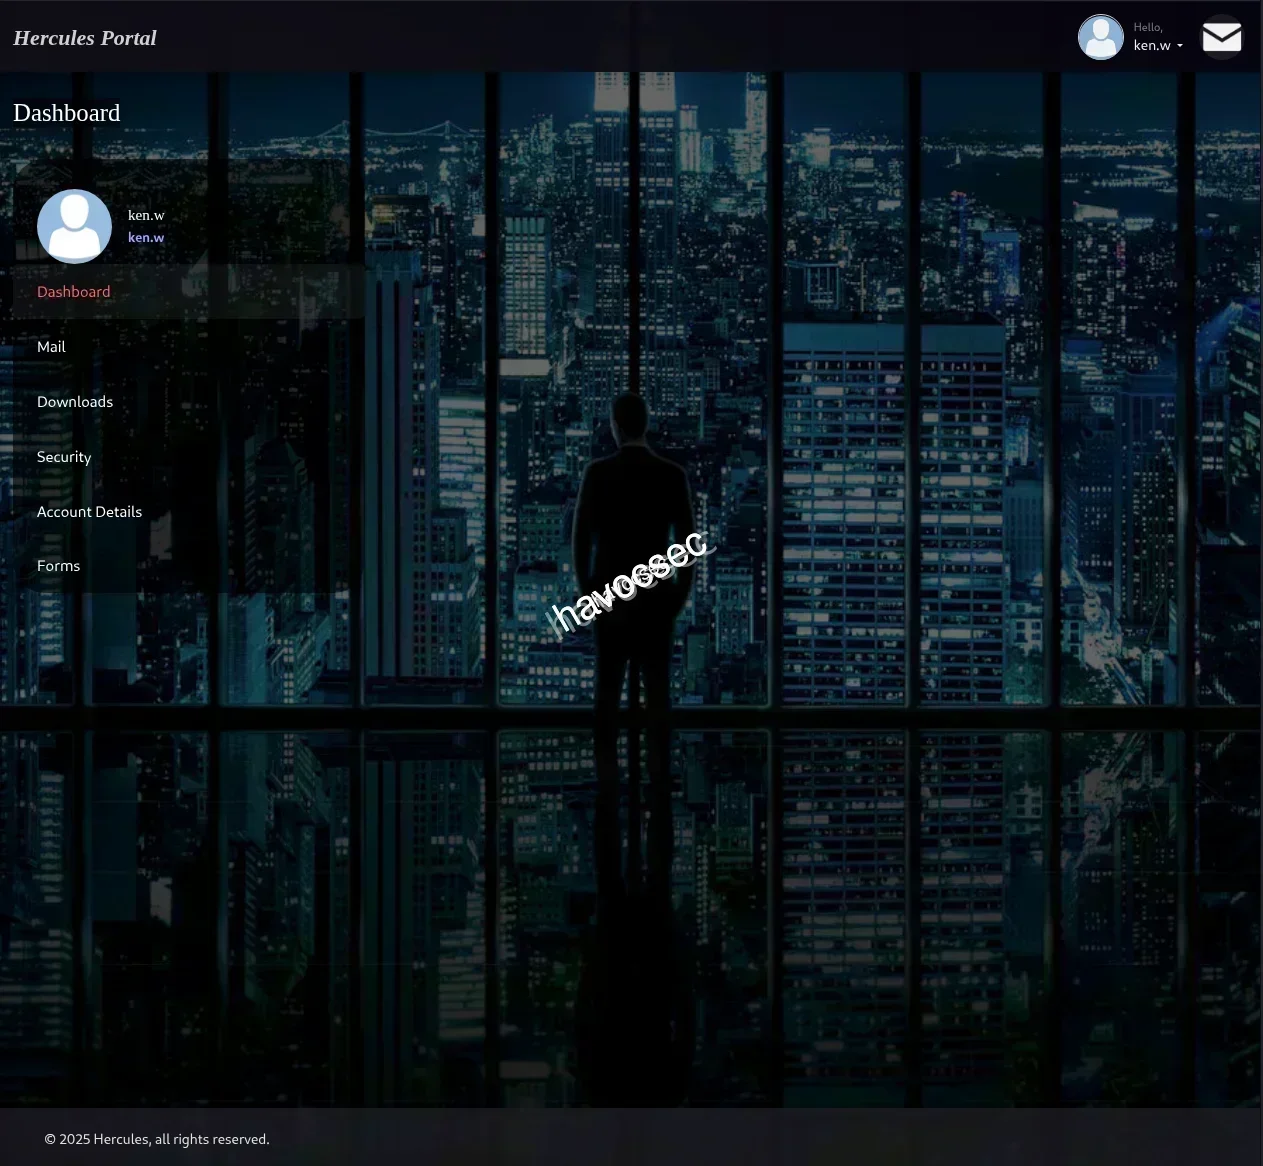Click the 'Hello,' greeting text in header

click(1147, 27)
